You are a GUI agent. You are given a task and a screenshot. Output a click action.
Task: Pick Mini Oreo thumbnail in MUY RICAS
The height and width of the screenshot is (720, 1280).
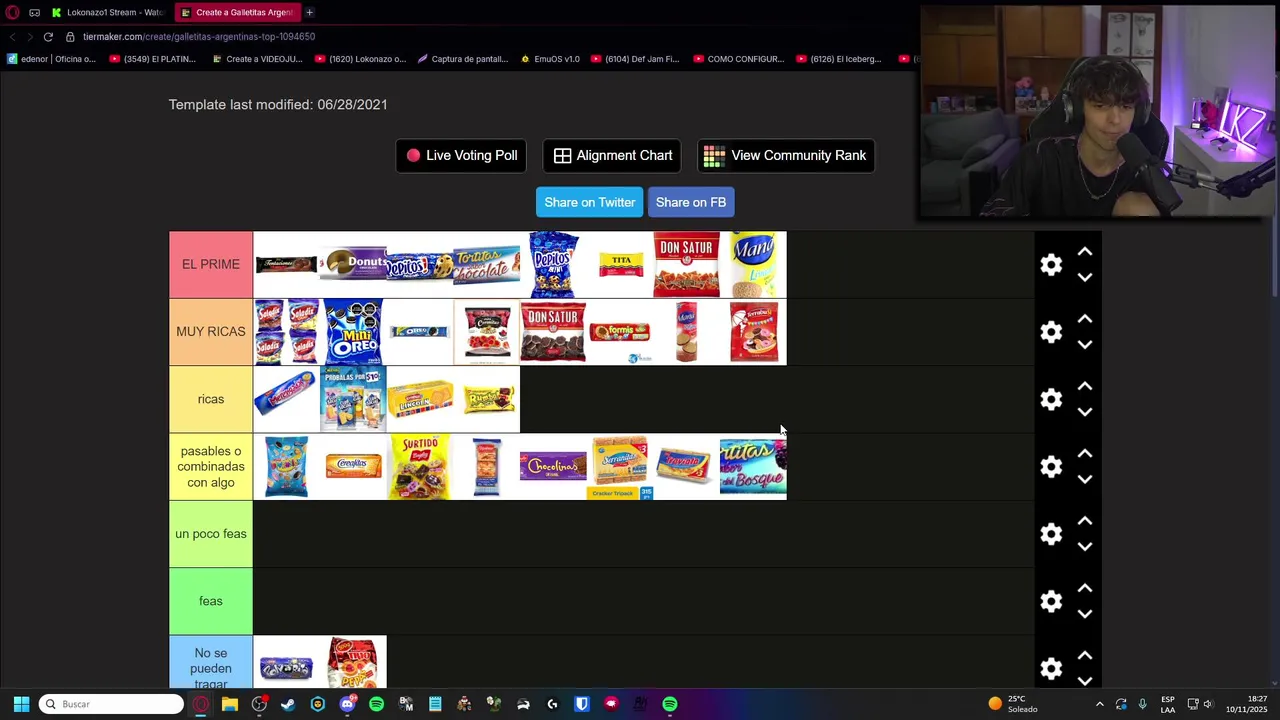(353, 332)
